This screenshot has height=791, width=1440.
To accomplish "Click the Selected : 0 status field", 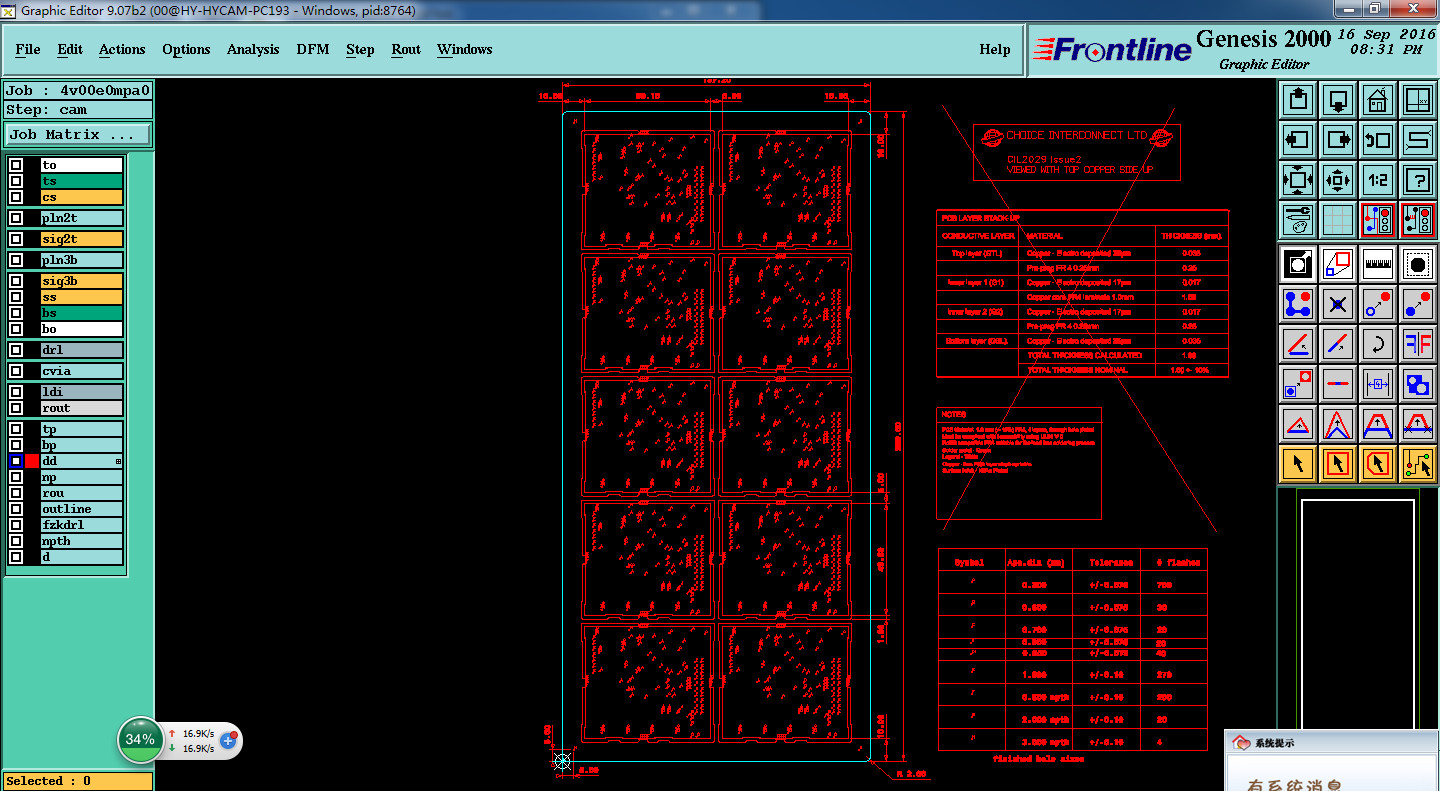I will (x=78, y=781).
